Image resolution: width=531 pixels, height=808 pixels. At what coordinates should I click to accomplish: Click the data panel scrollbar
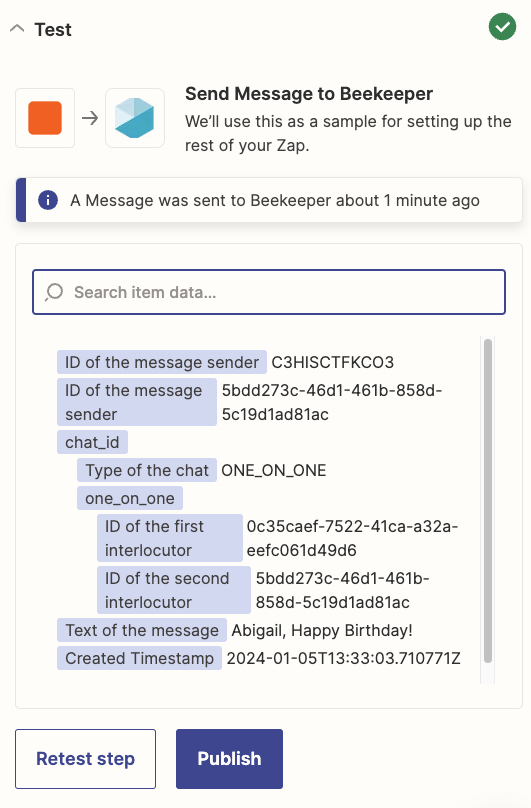pyautogui.click(x=488, y=500)
